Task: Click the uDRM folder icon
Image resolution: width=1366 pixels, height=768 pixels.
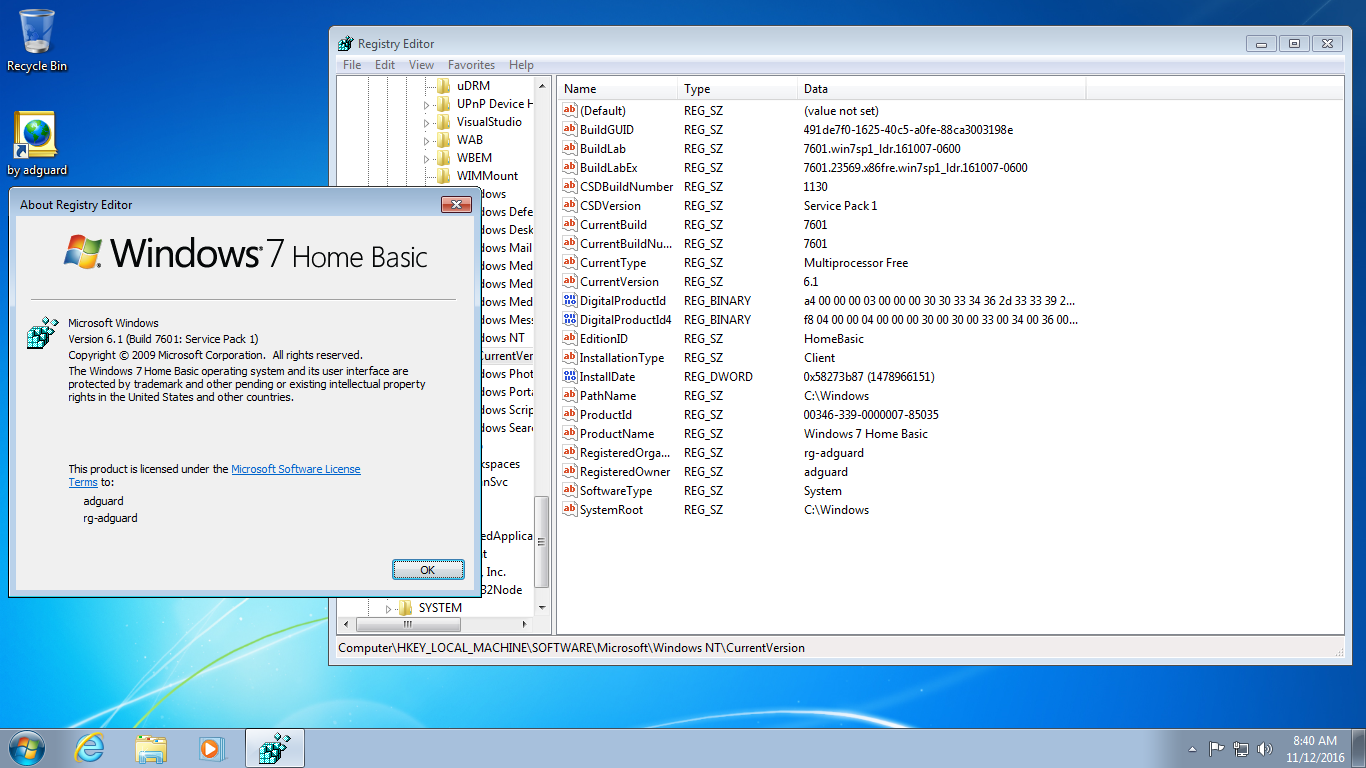Action: 444,86
